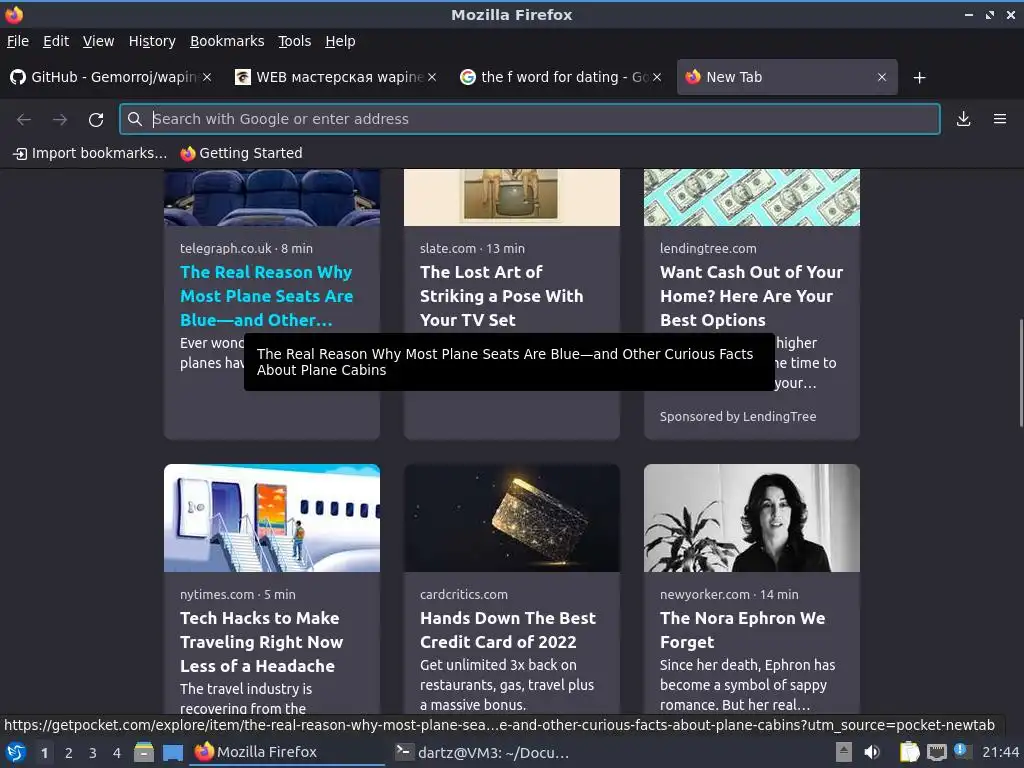Screen dimensions: 1024x768
Task: Open 'Tech Hacks to Make Traveling' article
Action: 261,642
